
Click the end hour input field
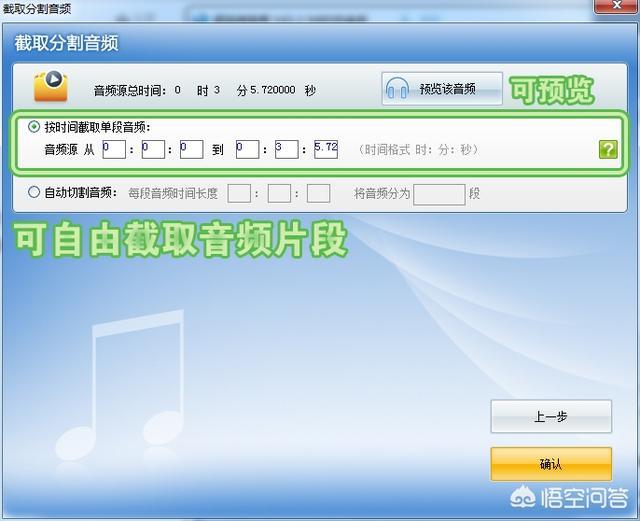[x=247, y=149]
